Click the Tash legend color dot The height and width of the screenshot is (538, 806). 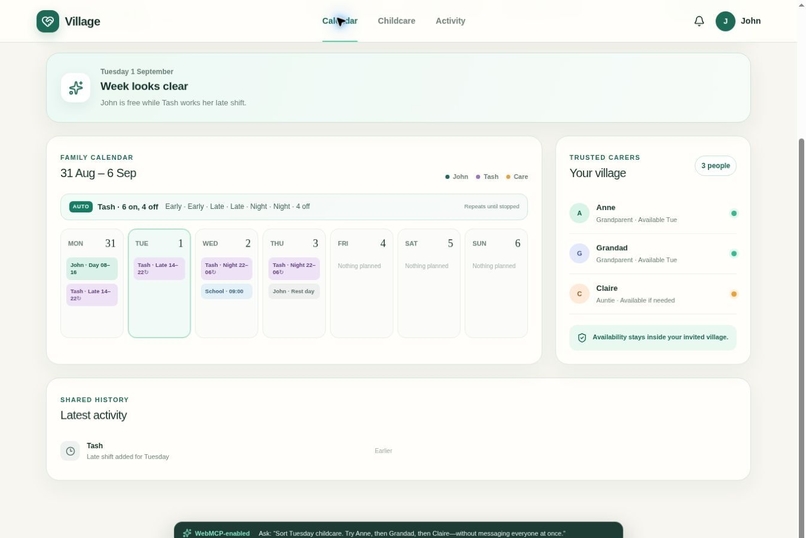(478, 177)
